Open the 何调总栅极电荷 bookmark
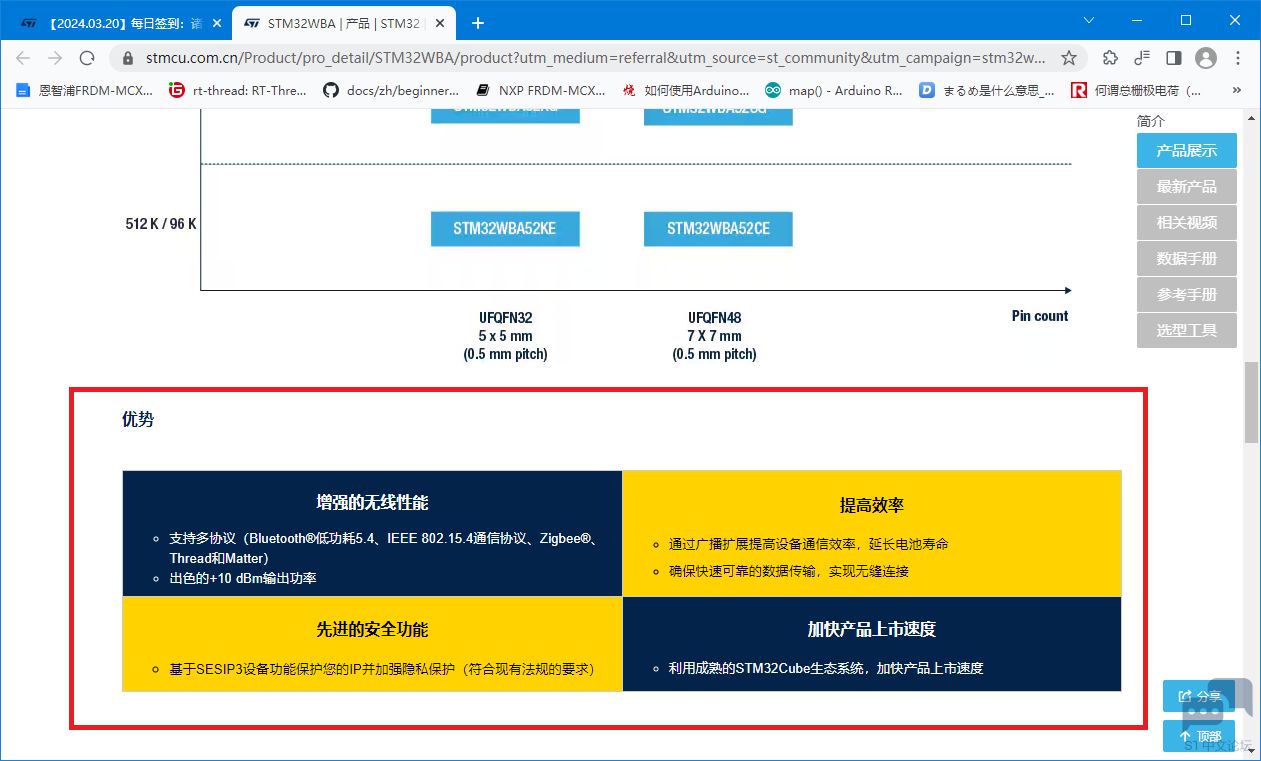 (x=1137, y=90)
